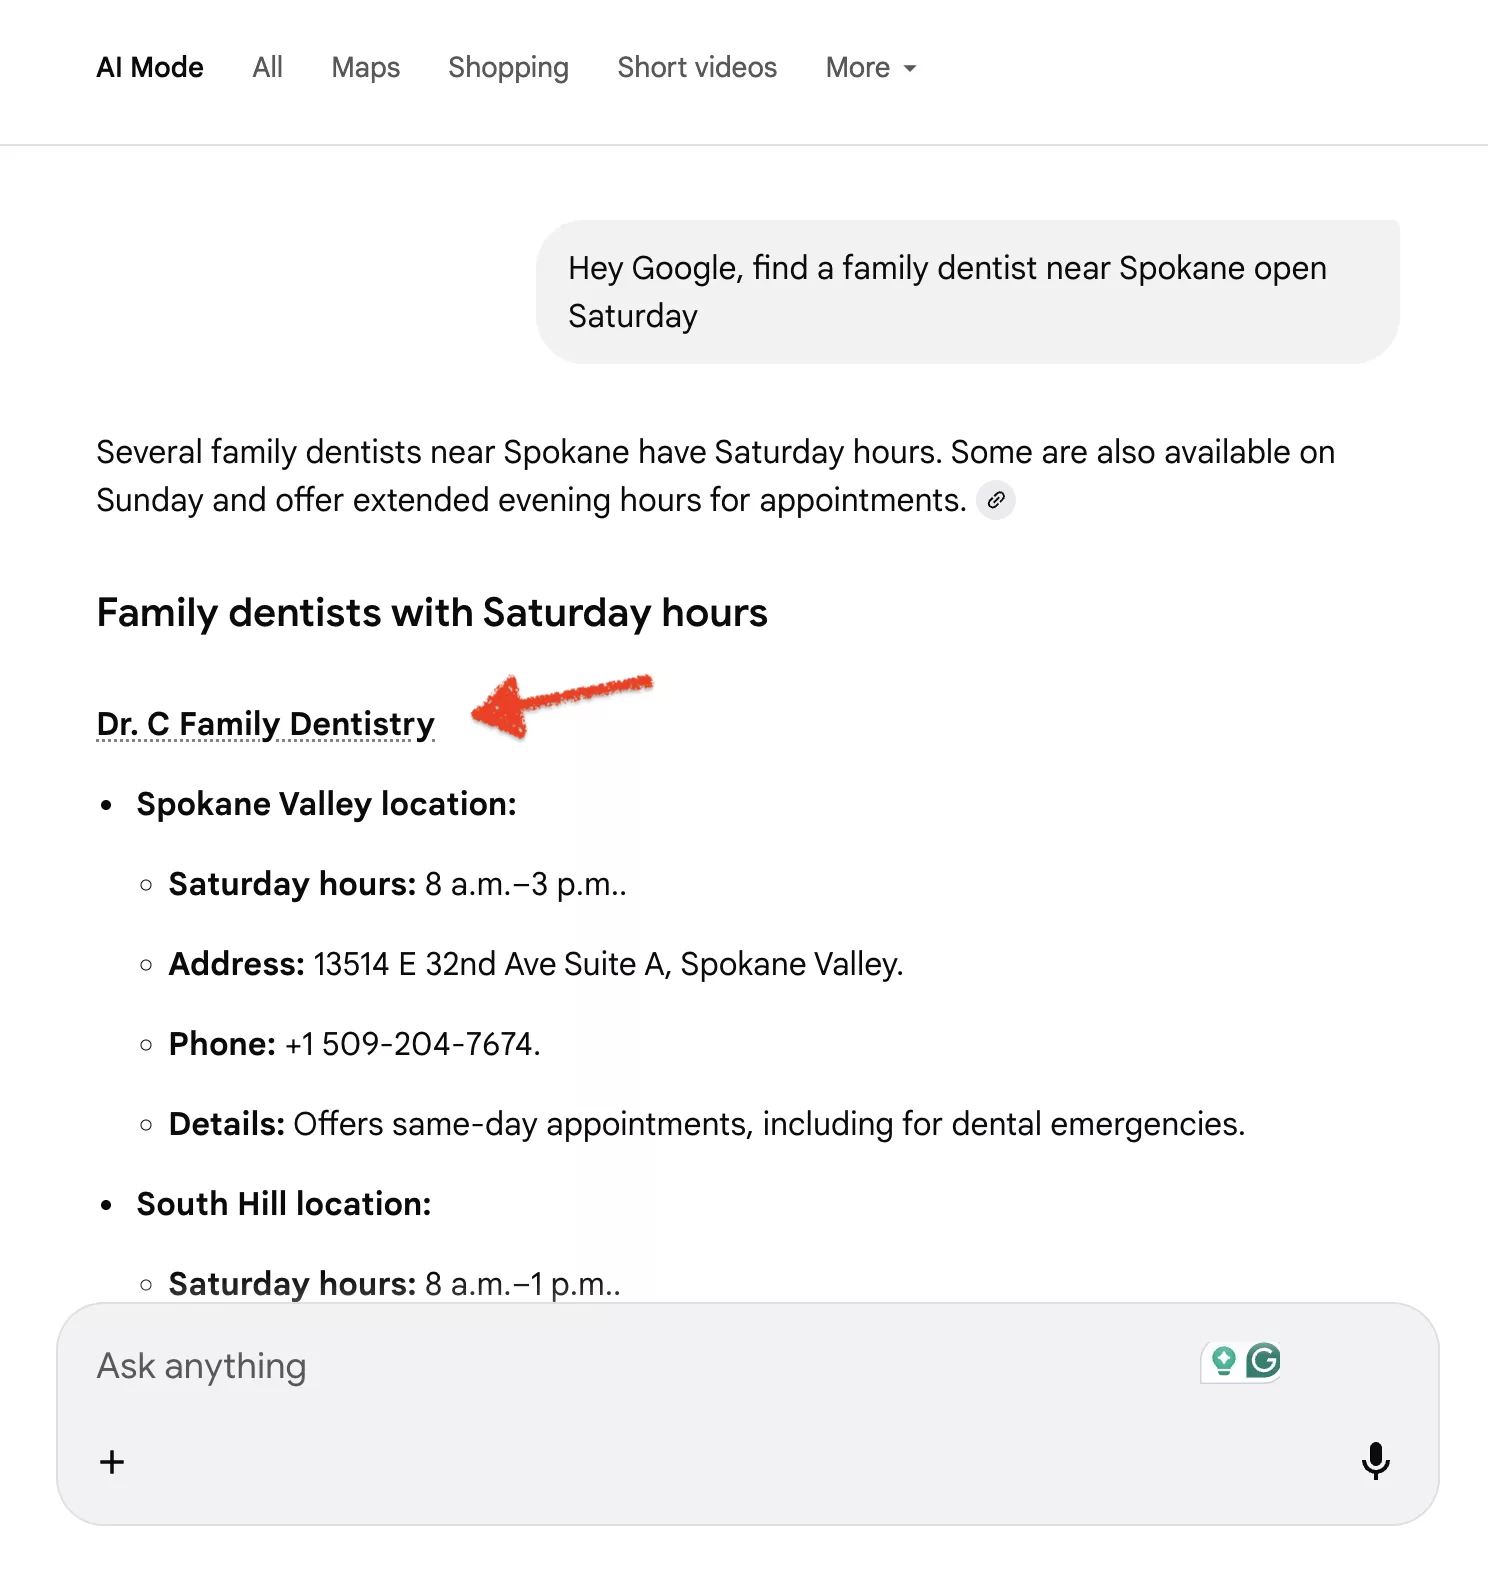
Task: Open the Shopping tab
Action: click(508, 67)
